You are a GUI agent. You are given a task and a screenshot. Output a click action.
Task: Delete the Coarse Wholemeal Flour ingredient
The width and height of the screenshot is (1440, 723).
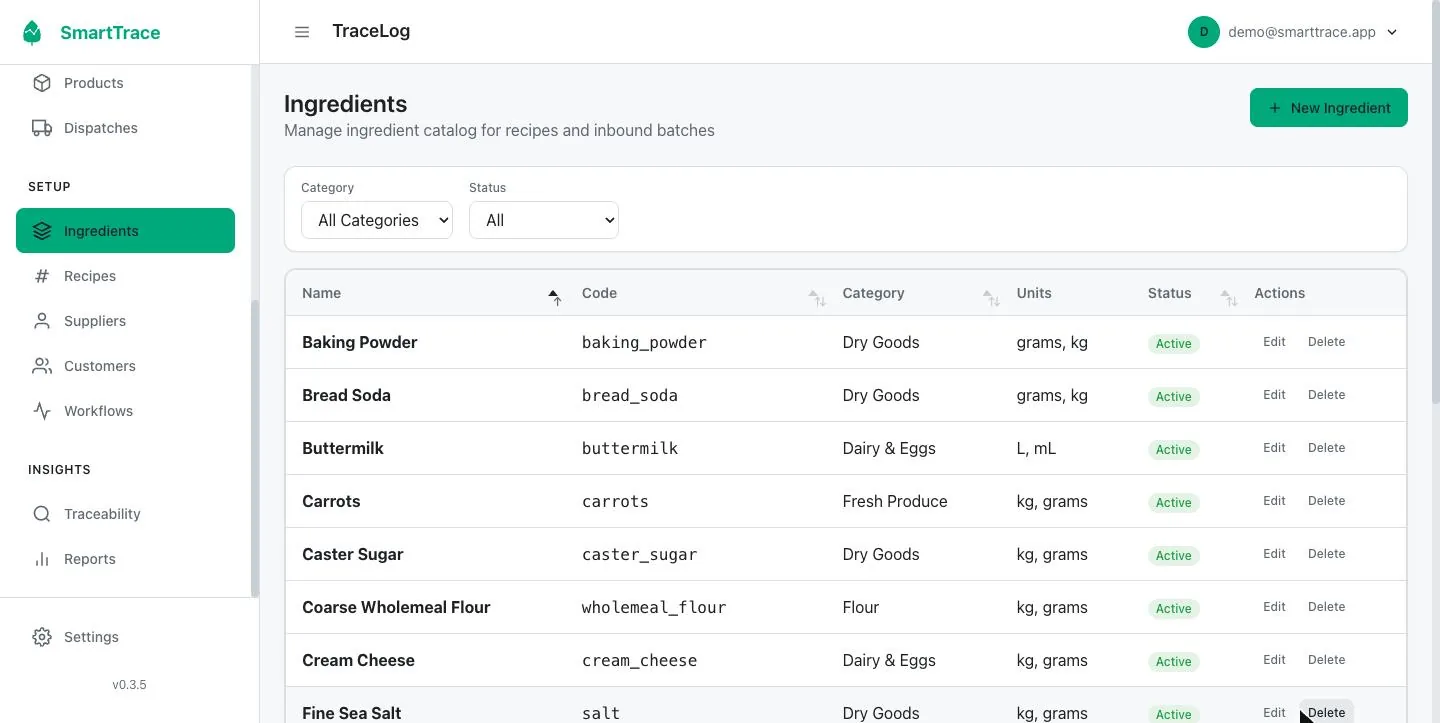tap(1326, 607)
